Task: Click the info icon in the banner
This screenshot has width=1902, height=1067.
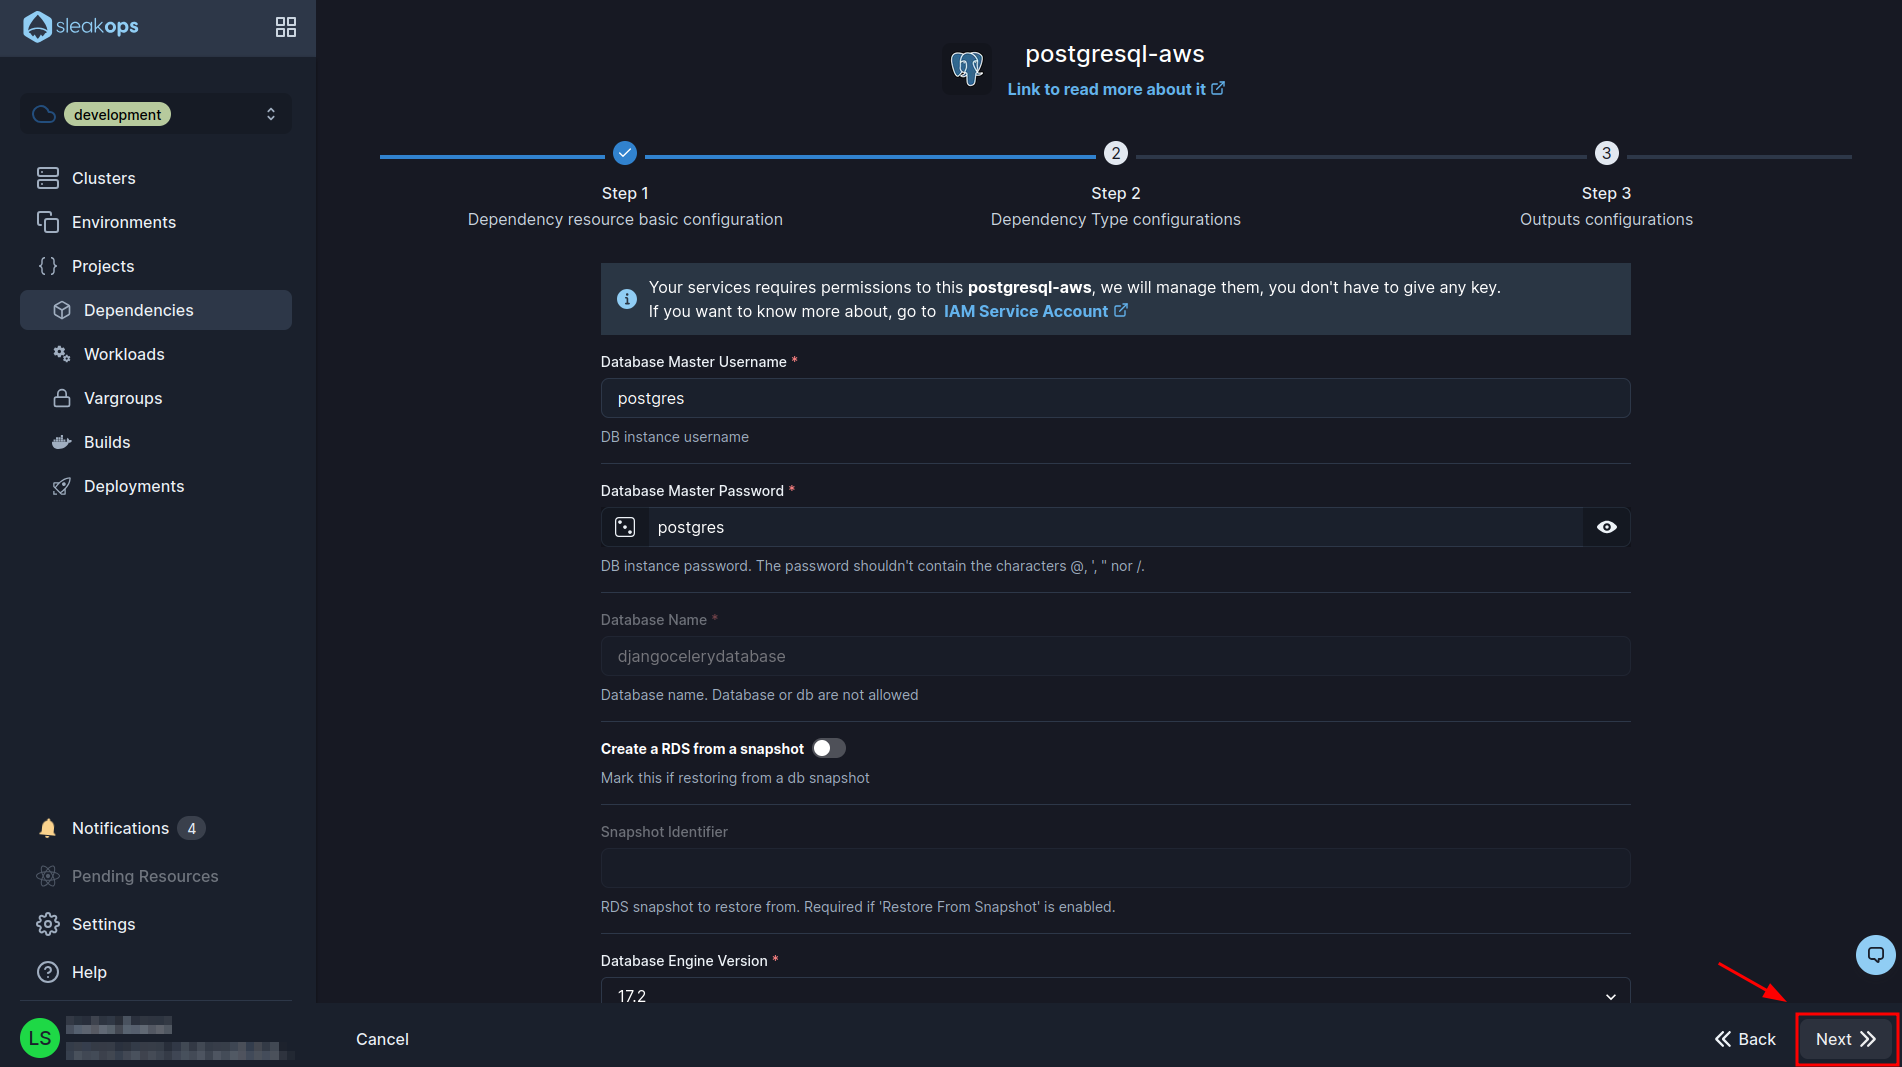Action: pos(627,299)
